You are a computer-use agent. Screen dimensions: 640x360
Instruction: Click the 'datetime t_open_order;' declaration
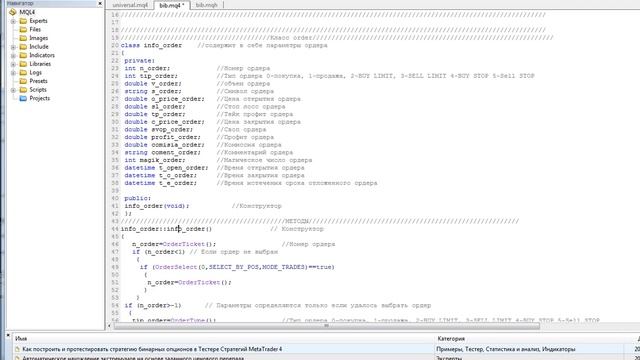click(x=167, y=168)
